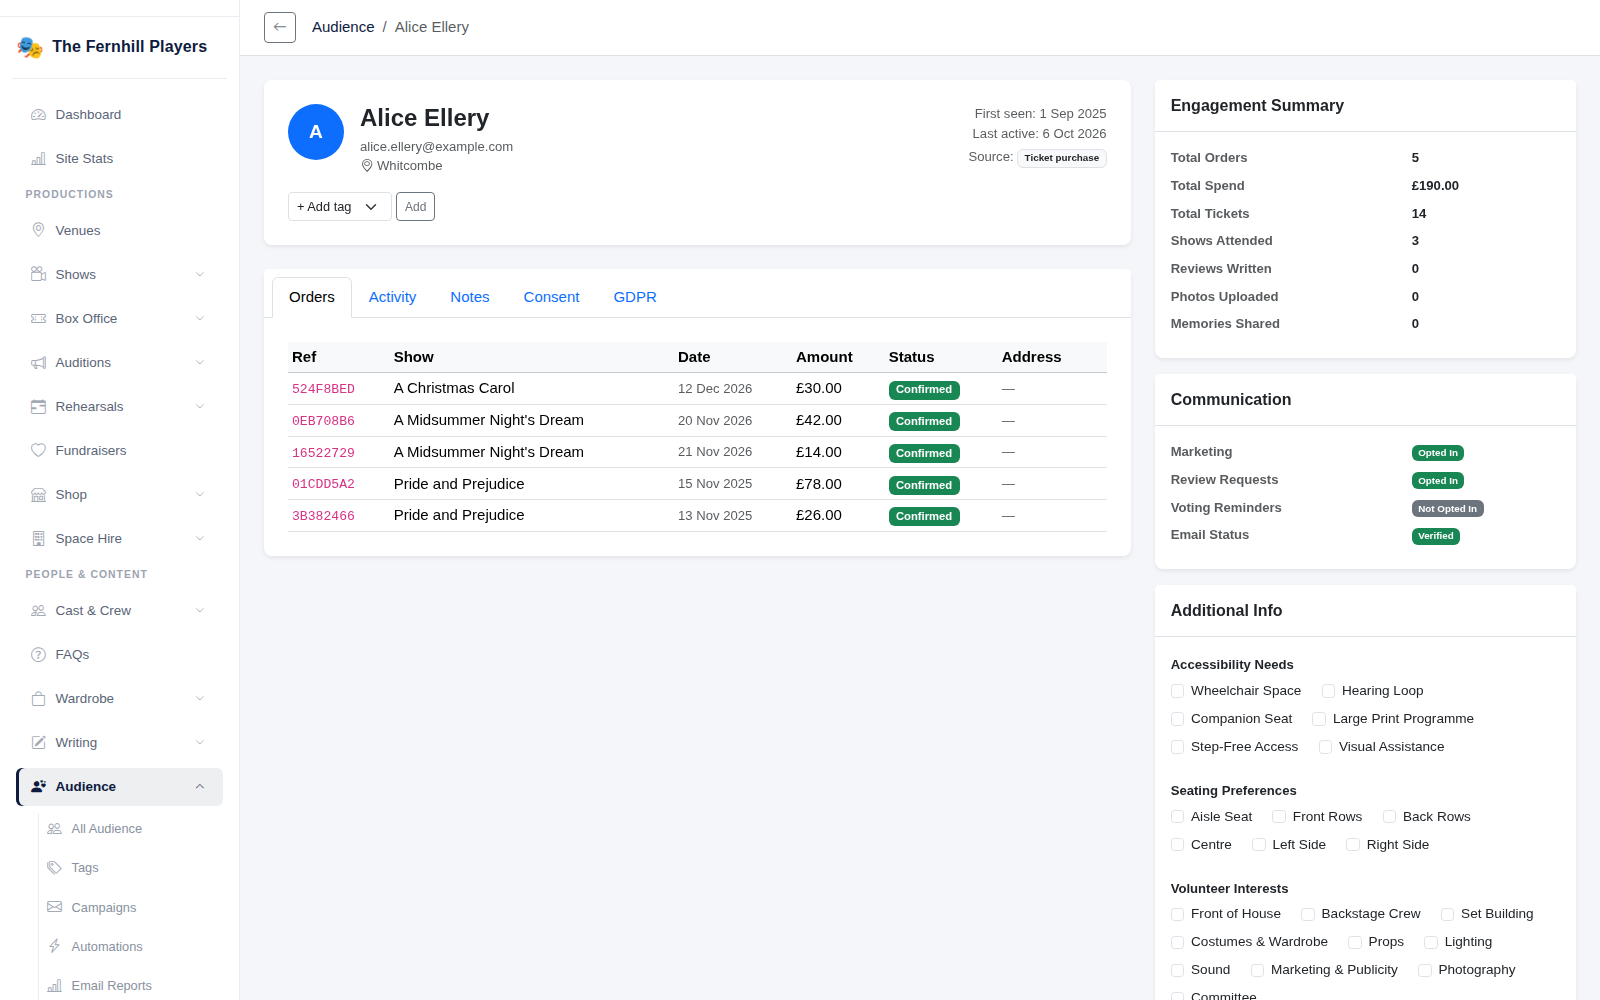Click the FAQs question mark icon
Screen dimensions: 1600x1000
pyautogui.click(x=38, y=655)
